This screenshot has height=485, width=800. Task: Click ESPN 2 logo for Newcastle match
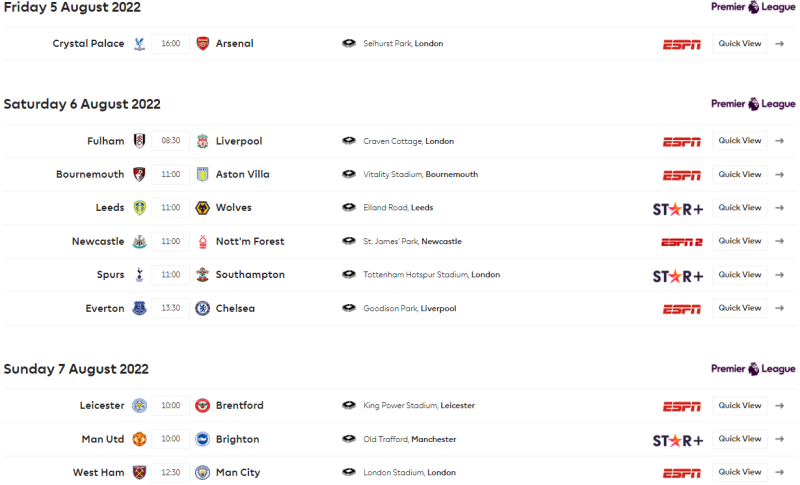click(682, 241)
